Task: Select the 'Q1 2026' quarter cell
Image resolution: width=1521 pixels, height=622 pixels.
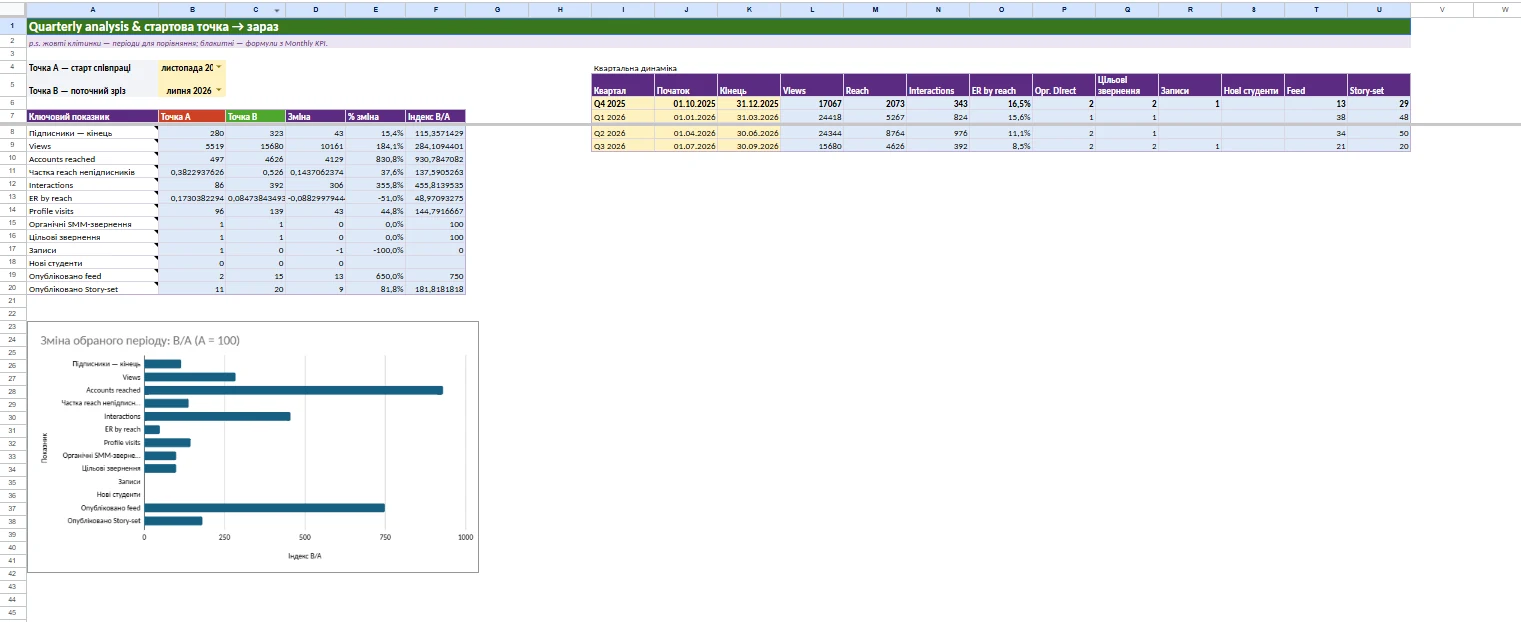Action: (623, 117)
